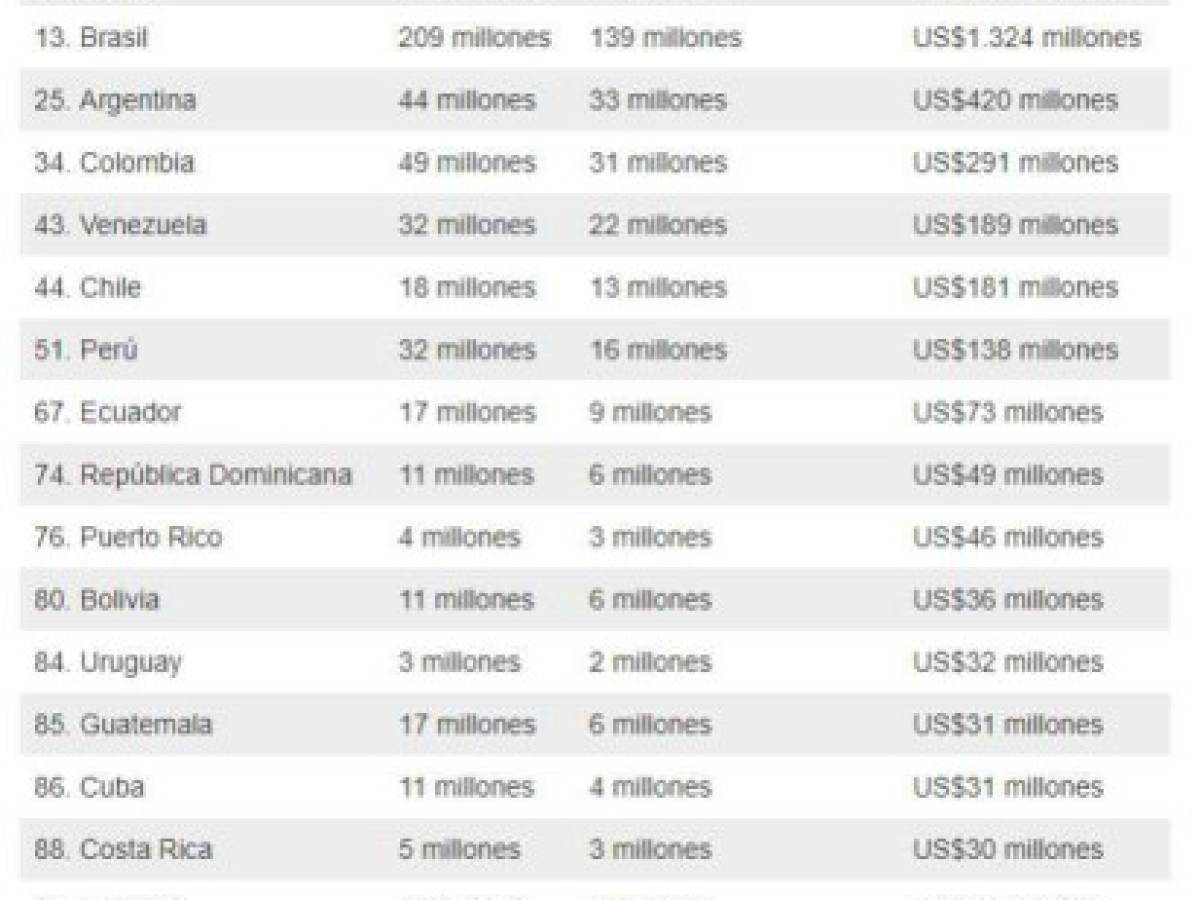Click the US$291 millones amount

pos(1016,163)
